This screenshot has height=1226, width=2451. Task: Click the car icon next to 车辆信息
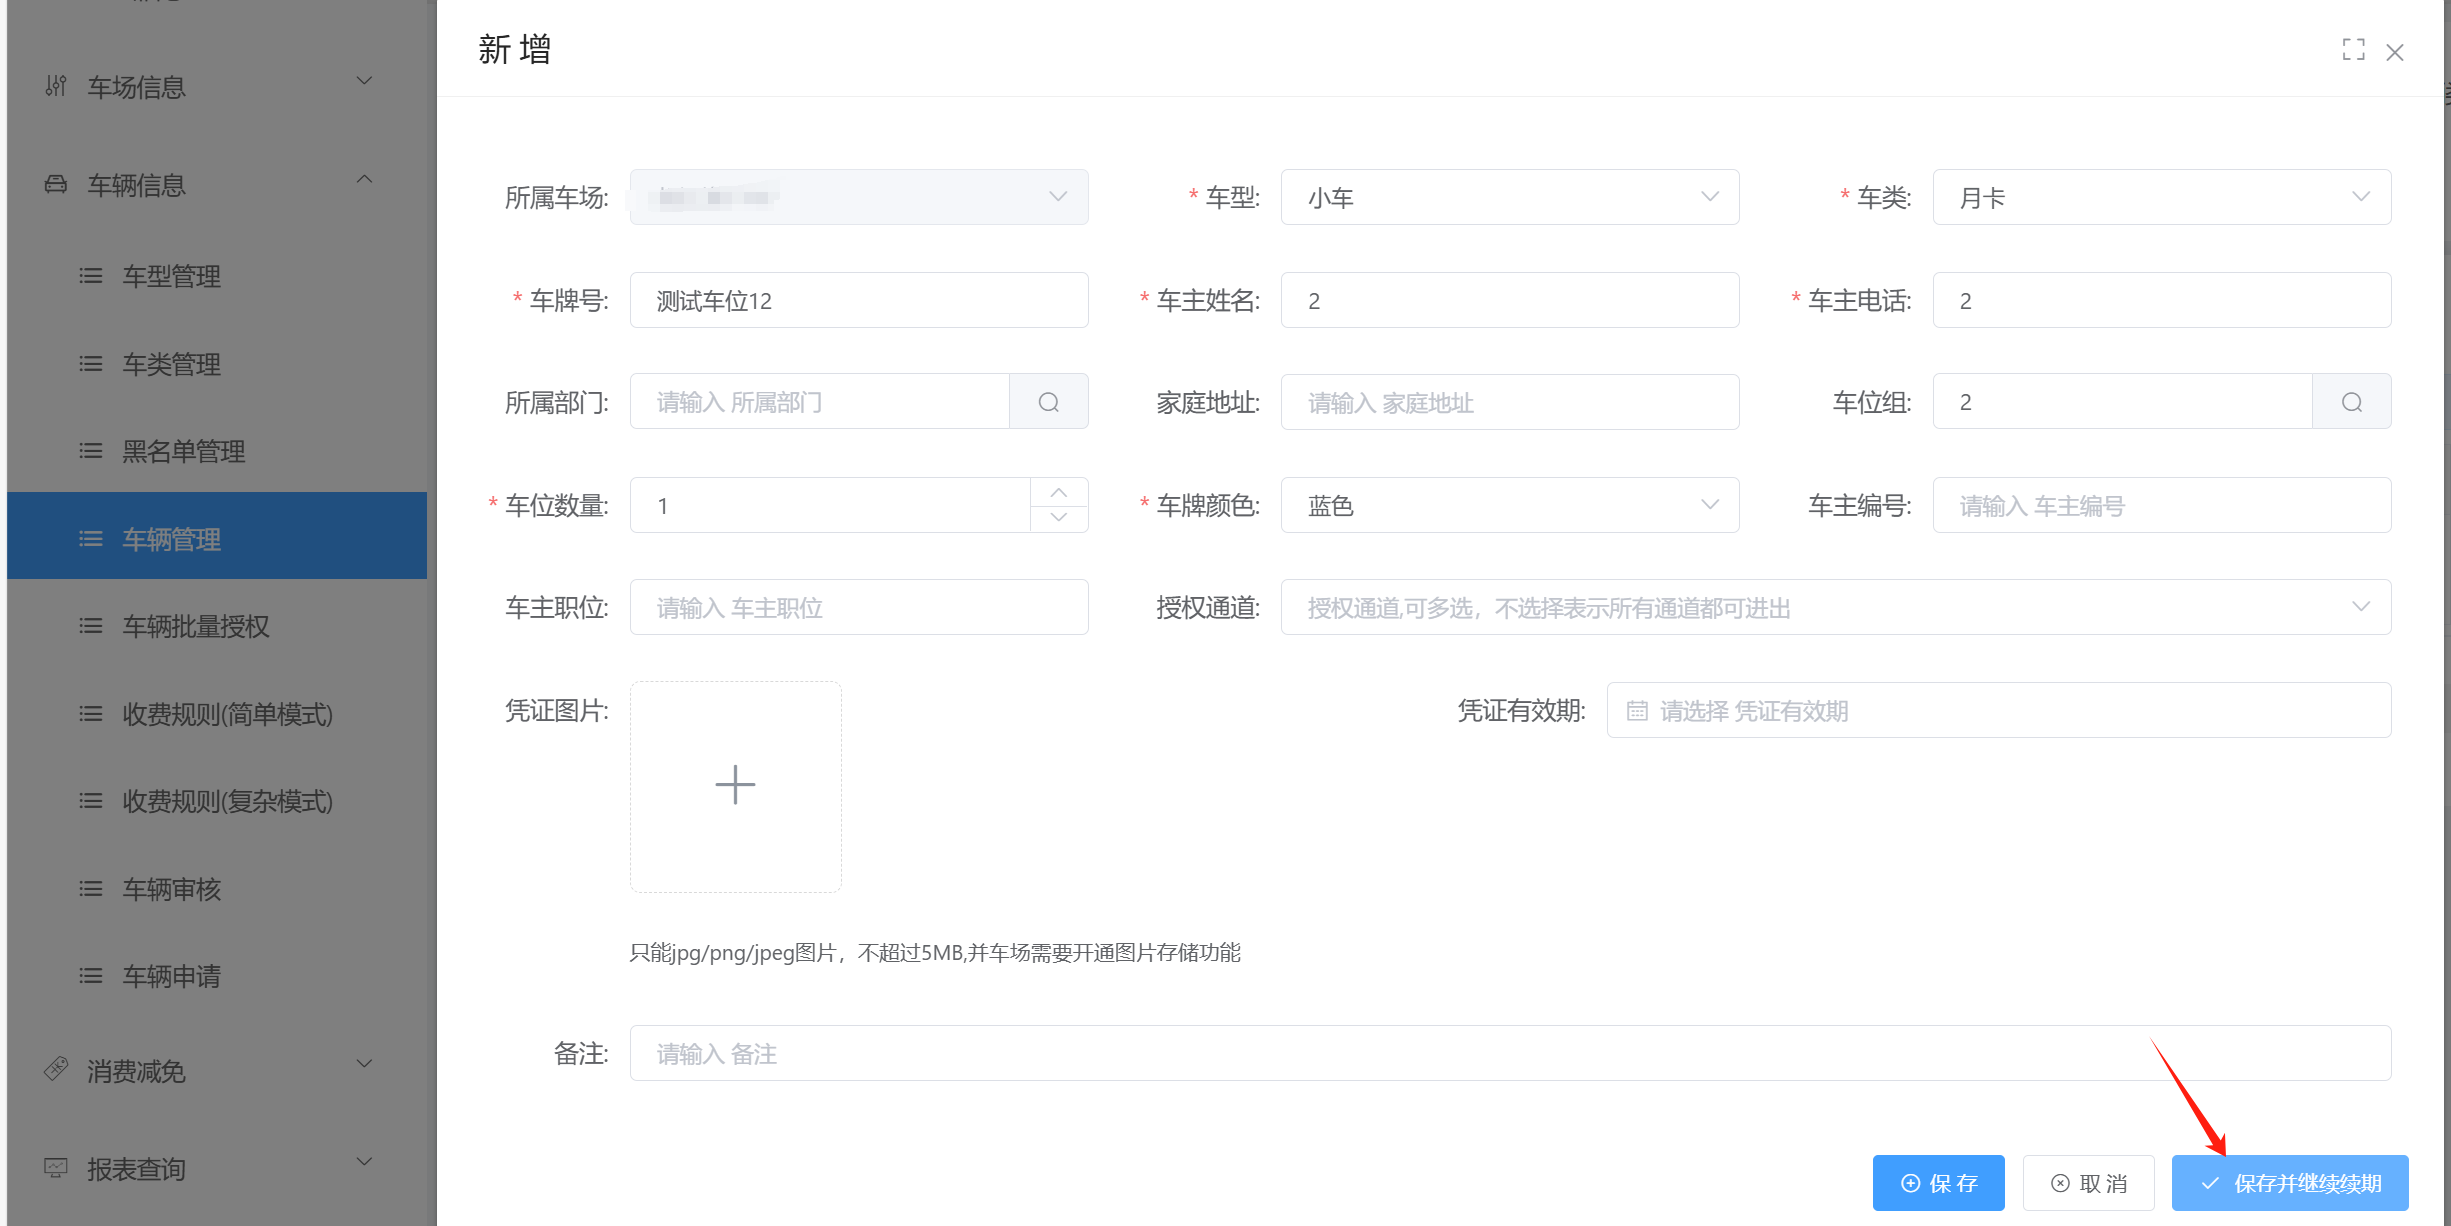(x=56, y=185)
